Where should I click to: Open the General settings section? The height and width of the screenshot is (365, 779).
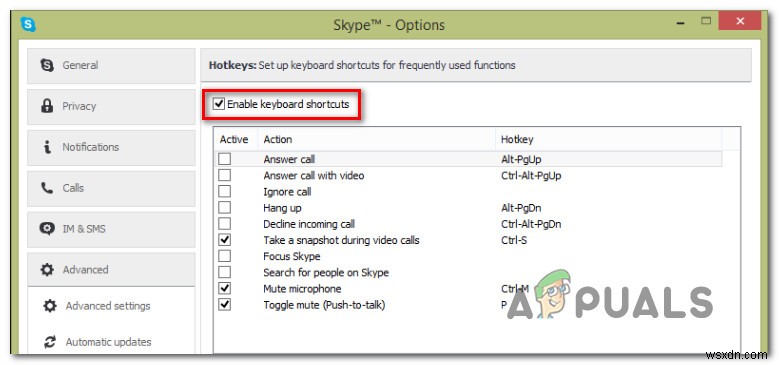pos(111,66)
